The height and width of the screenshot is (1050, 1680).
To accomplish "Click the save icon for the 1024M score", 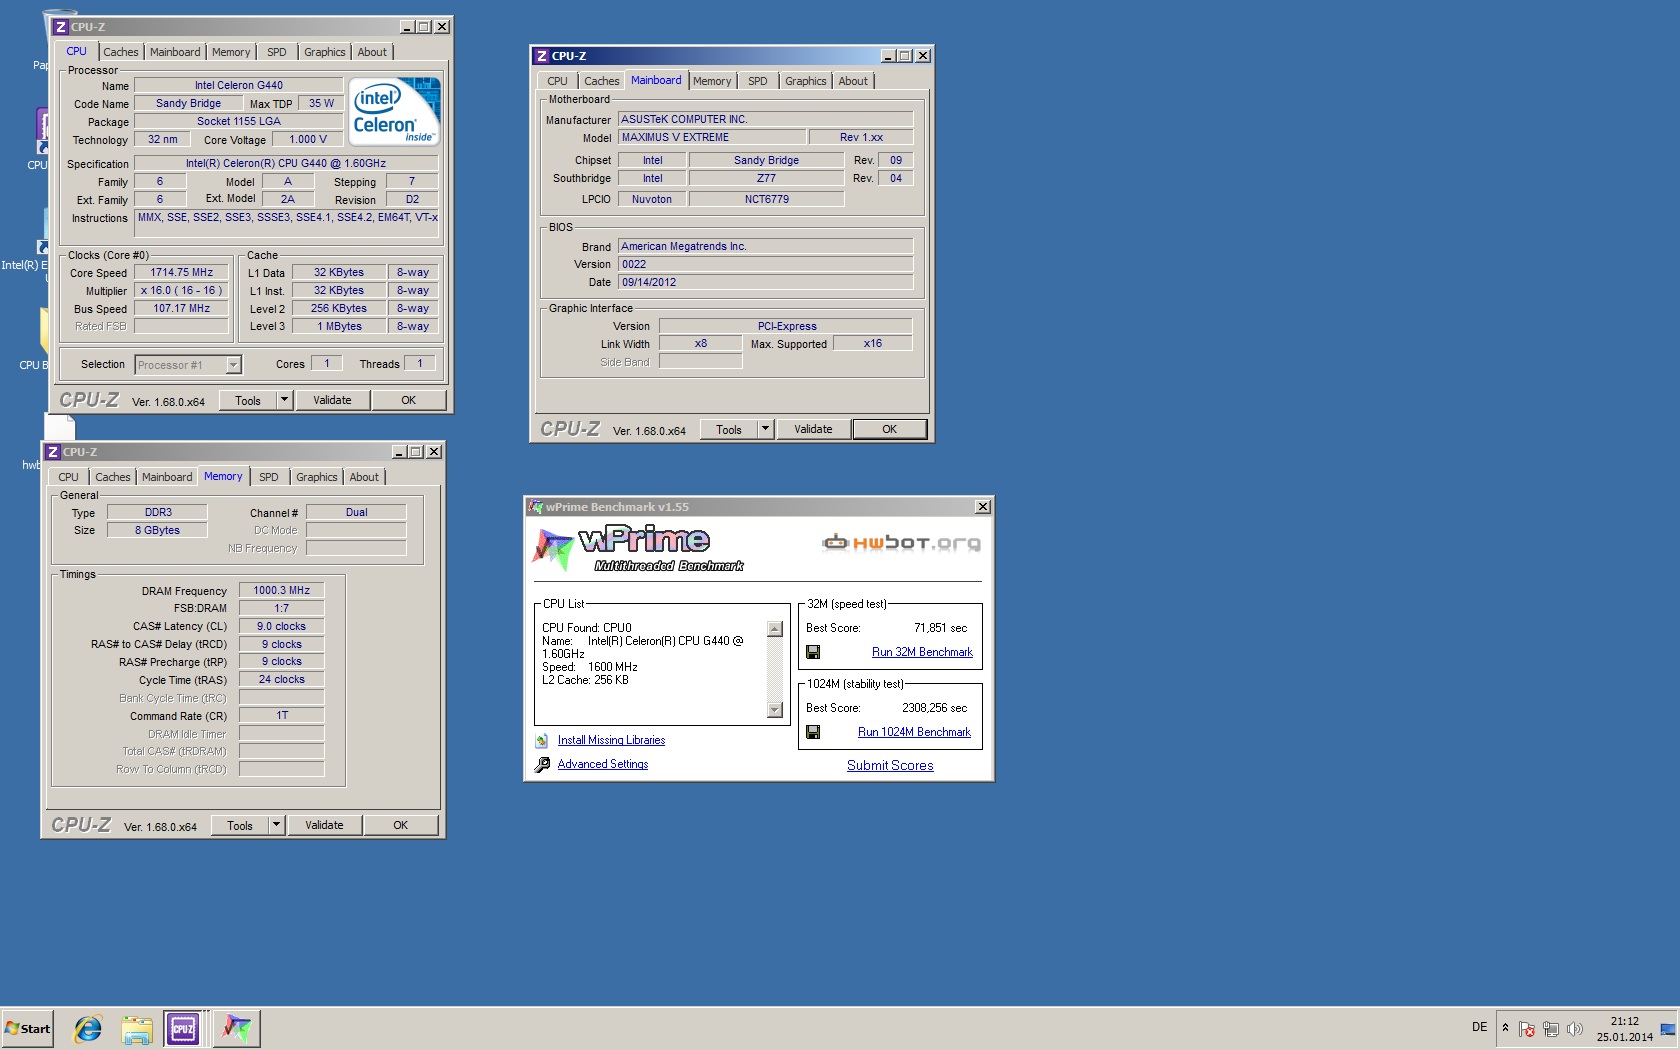I will [813, 732].
